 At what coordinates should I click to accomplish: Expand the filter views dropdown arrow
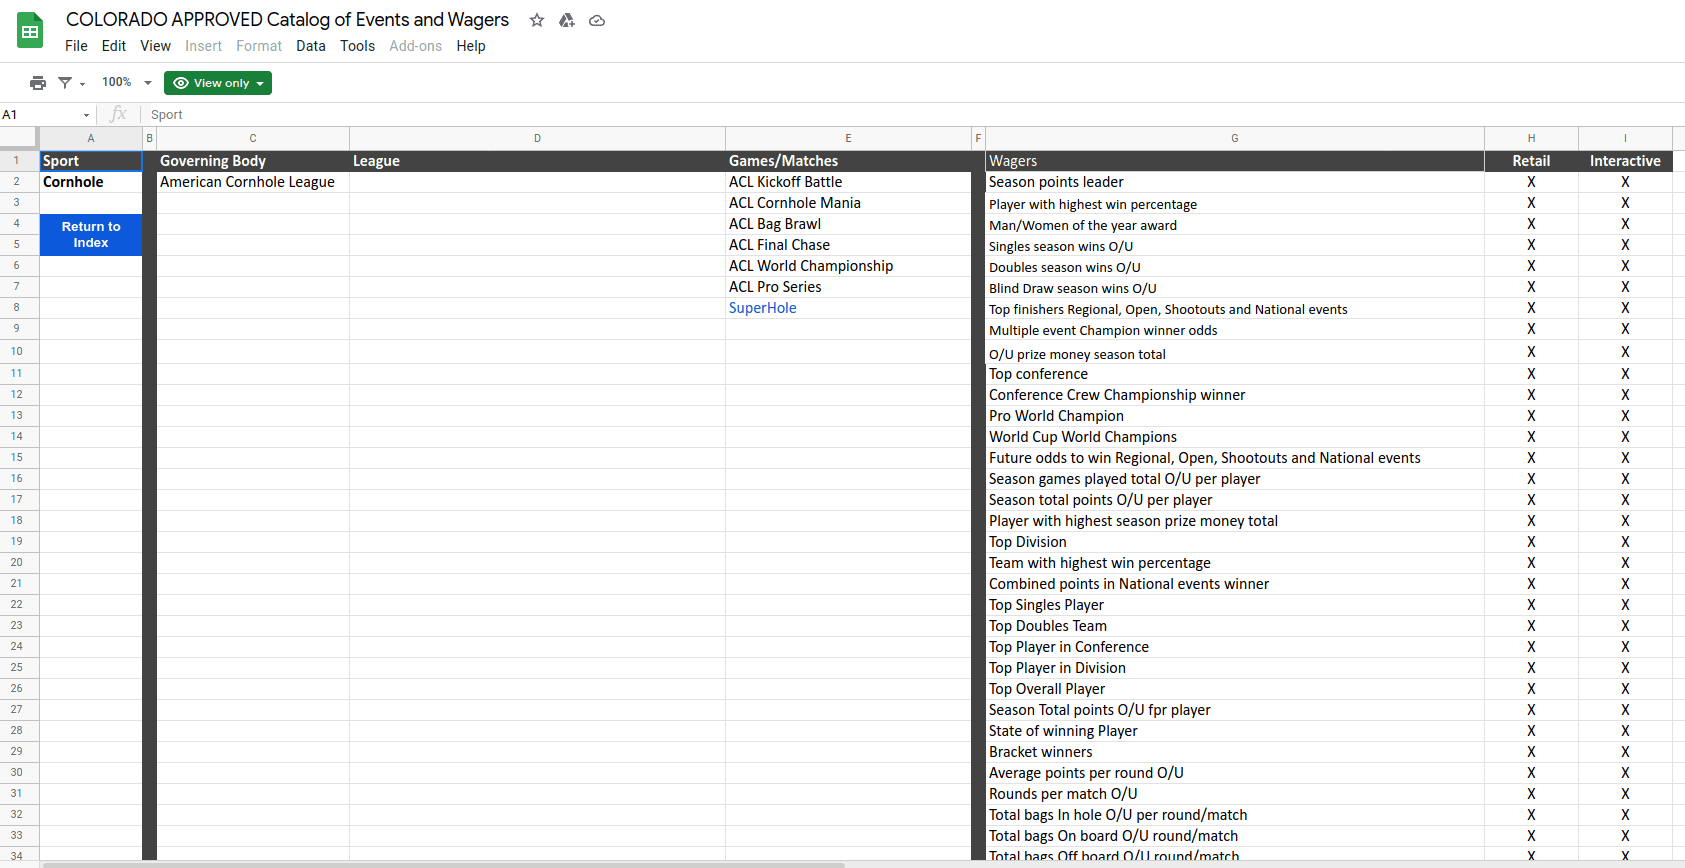[83, 84]
